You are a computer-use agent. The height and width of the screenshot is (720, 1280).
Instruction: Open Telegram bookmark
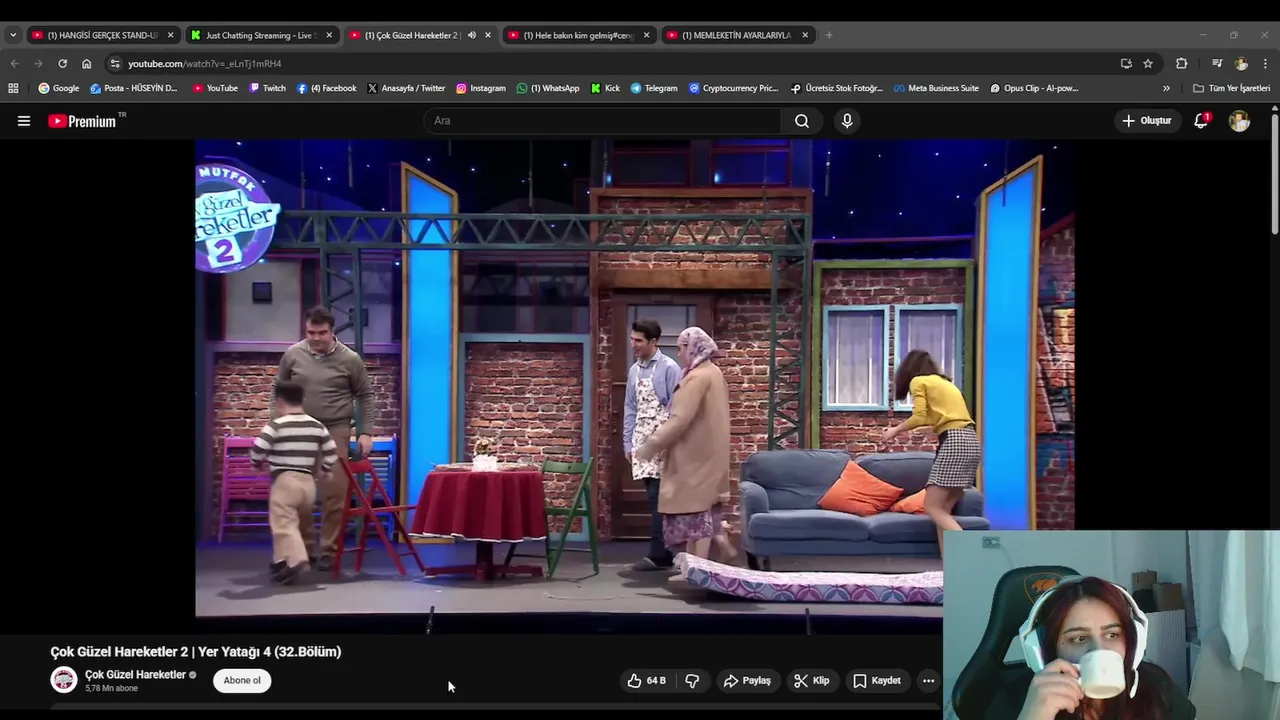pos(654,88)
